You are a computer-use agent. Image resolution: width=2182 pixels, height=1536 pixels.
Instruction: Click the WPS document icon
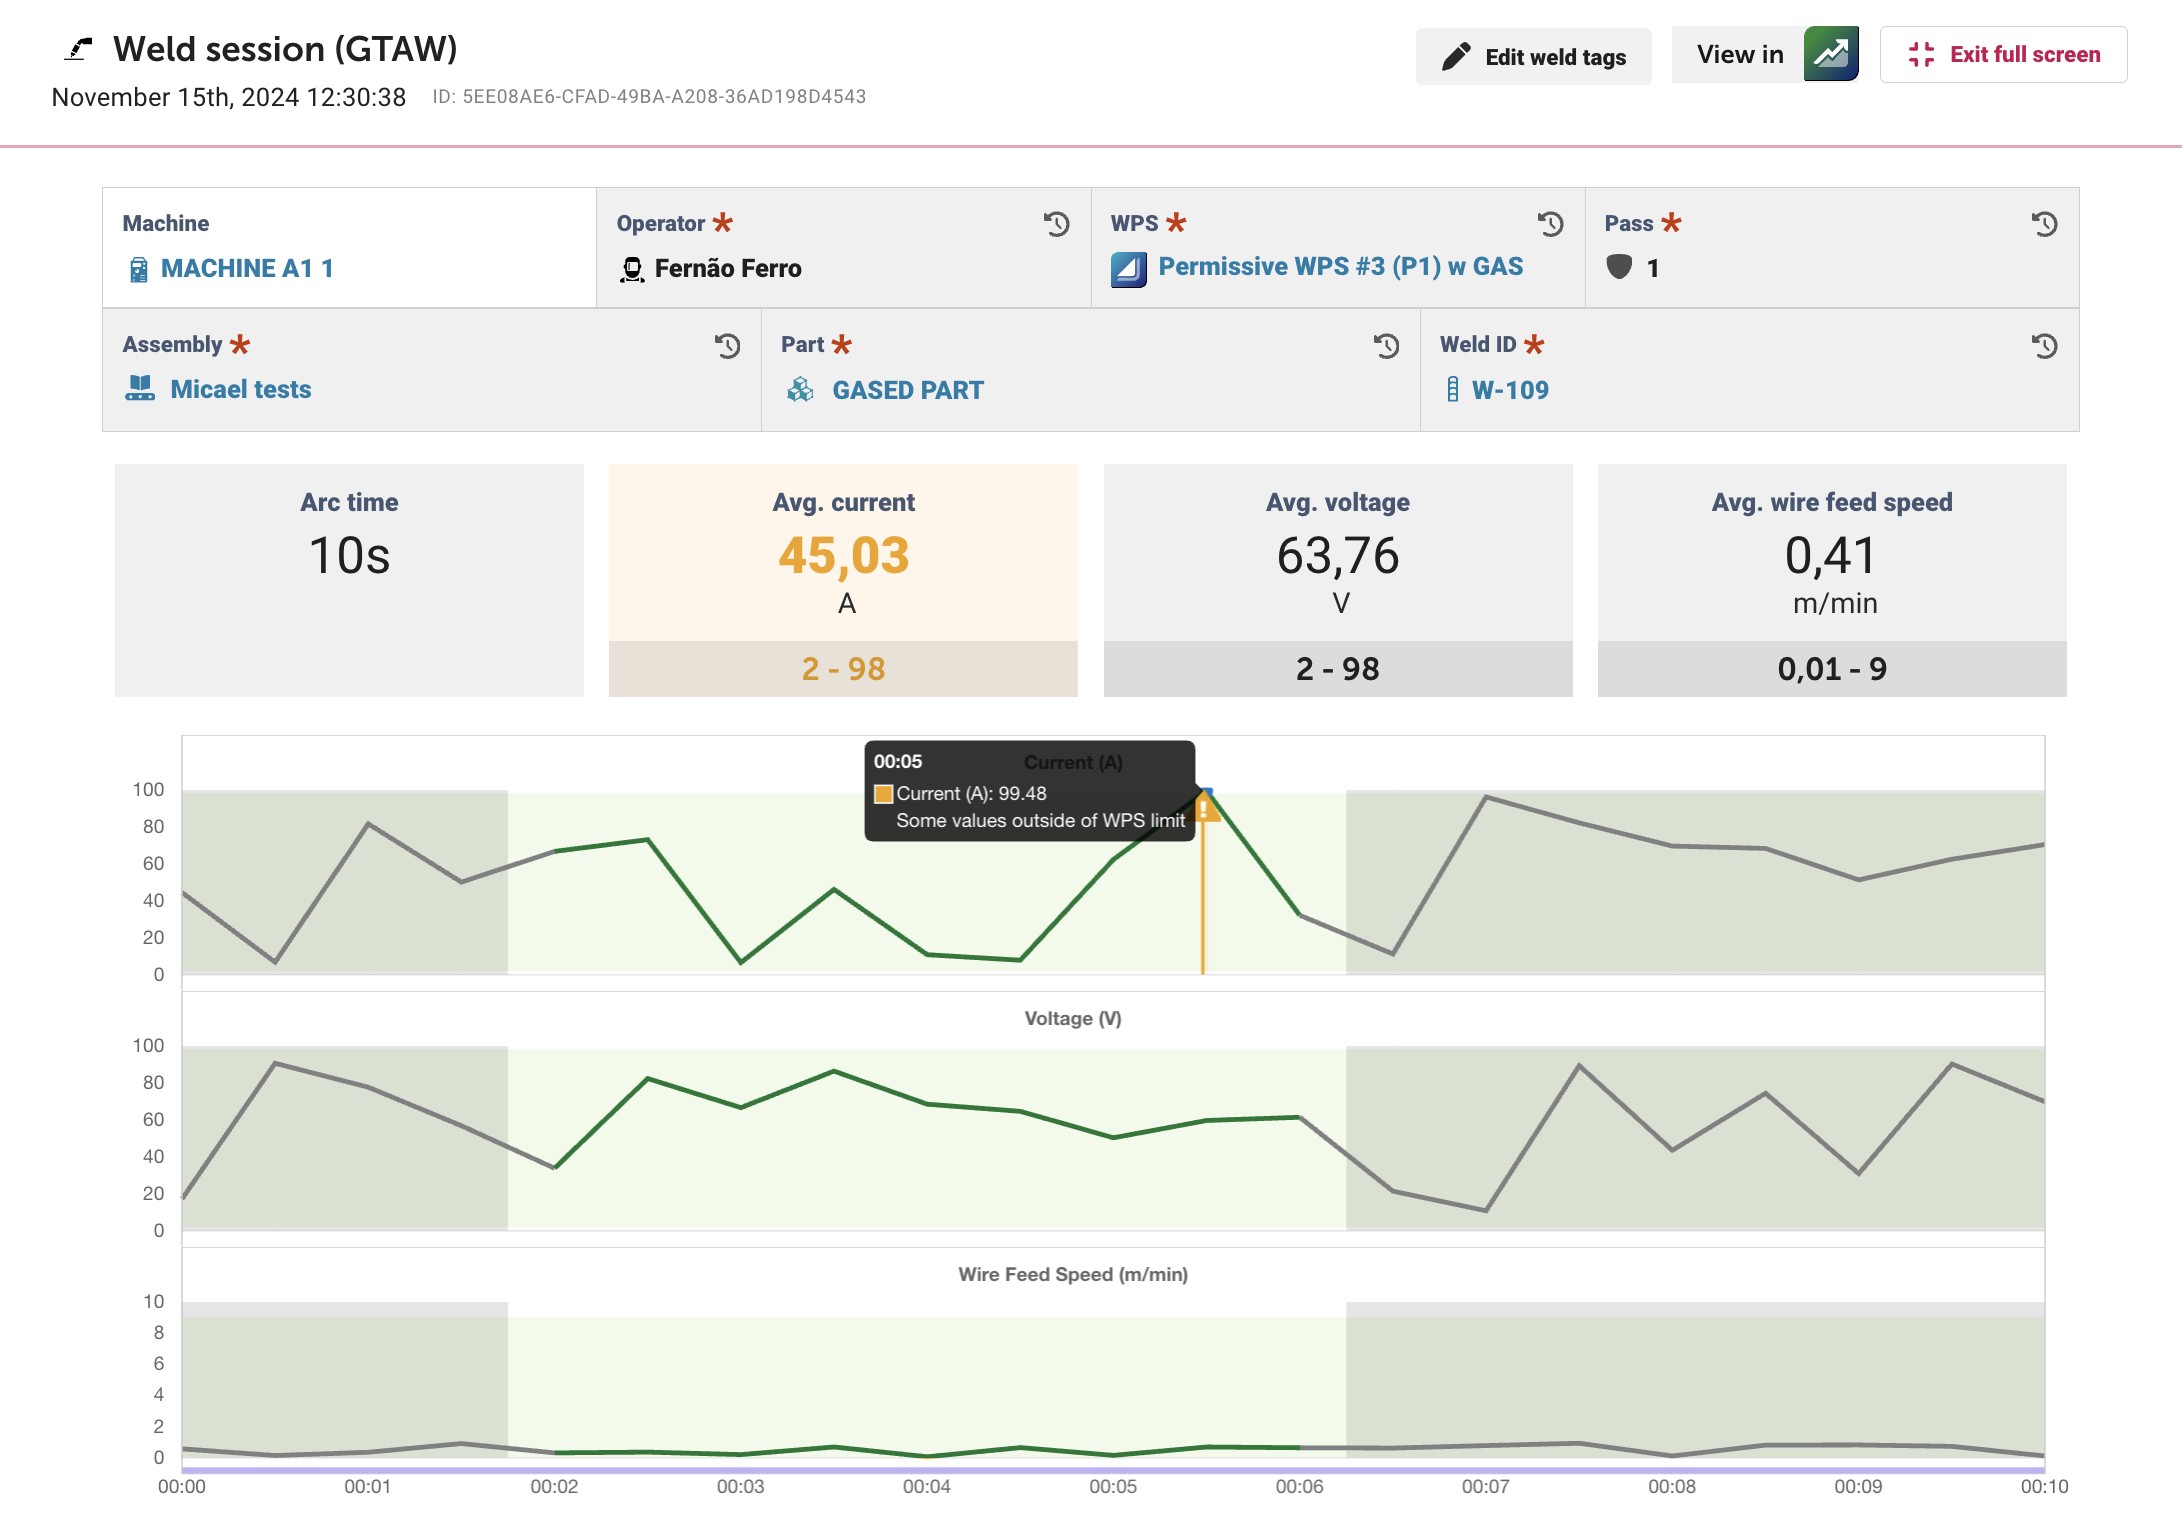click(x=1129, y=268)
